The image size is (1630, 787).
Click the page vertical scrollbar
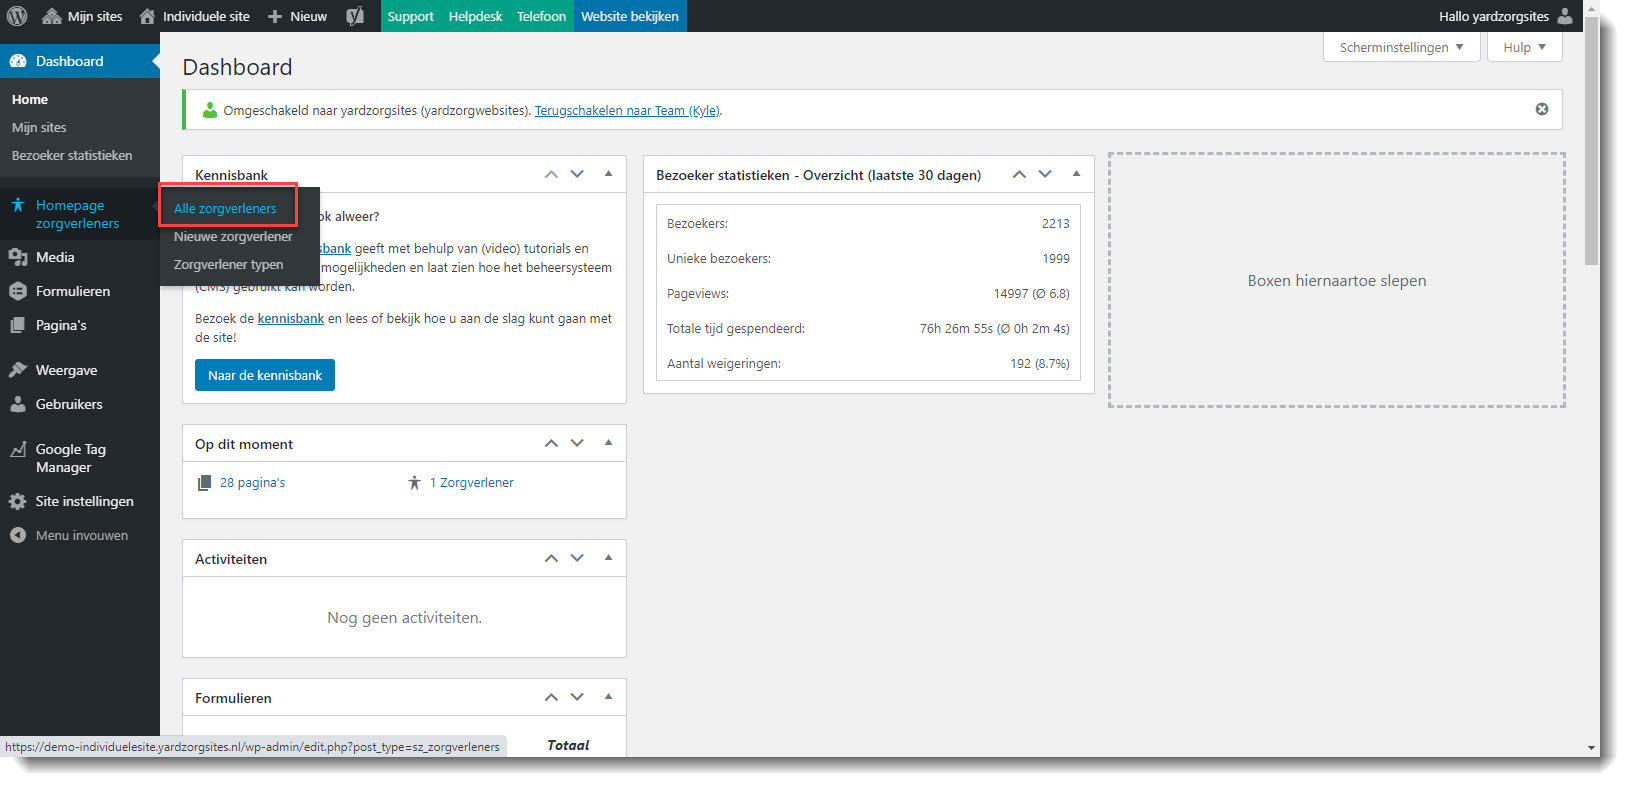[1591, 140]
